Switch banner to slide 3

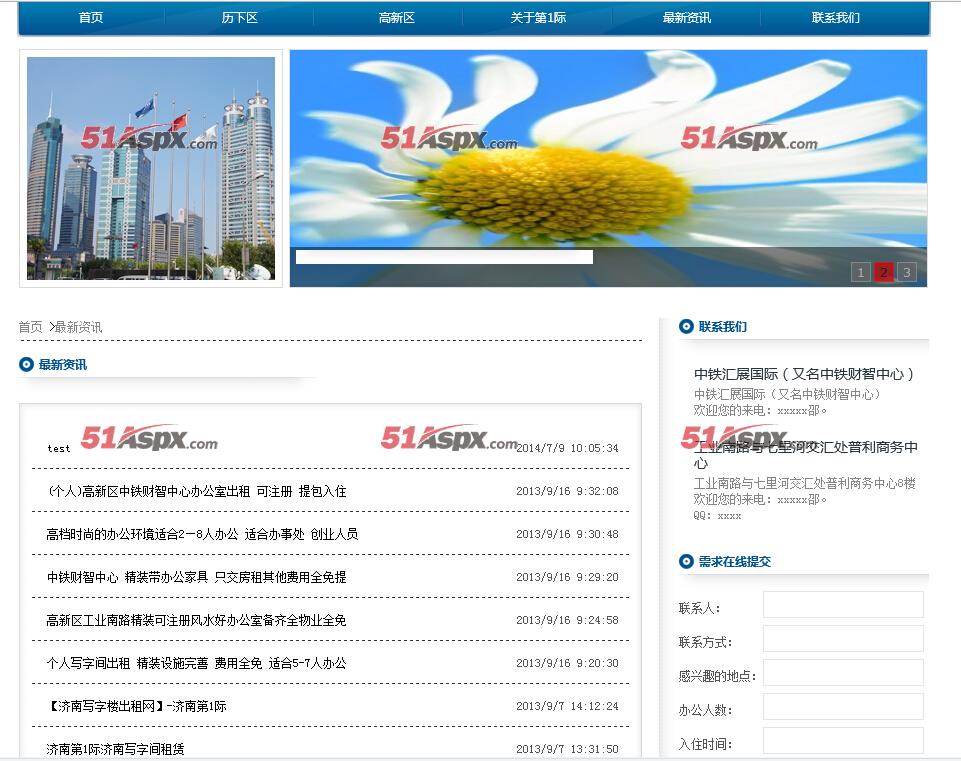906,272
